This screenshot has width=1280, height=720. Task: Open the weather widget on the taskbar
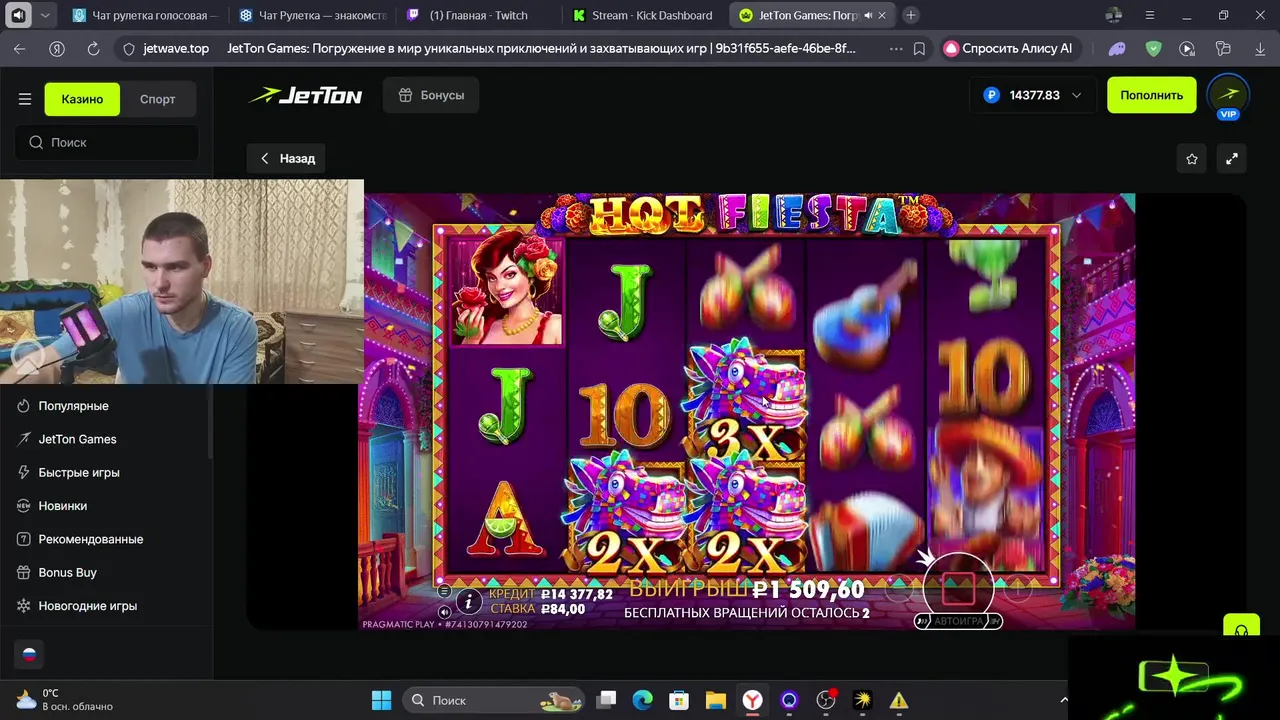pyautogui.click(x=64, y=700)
